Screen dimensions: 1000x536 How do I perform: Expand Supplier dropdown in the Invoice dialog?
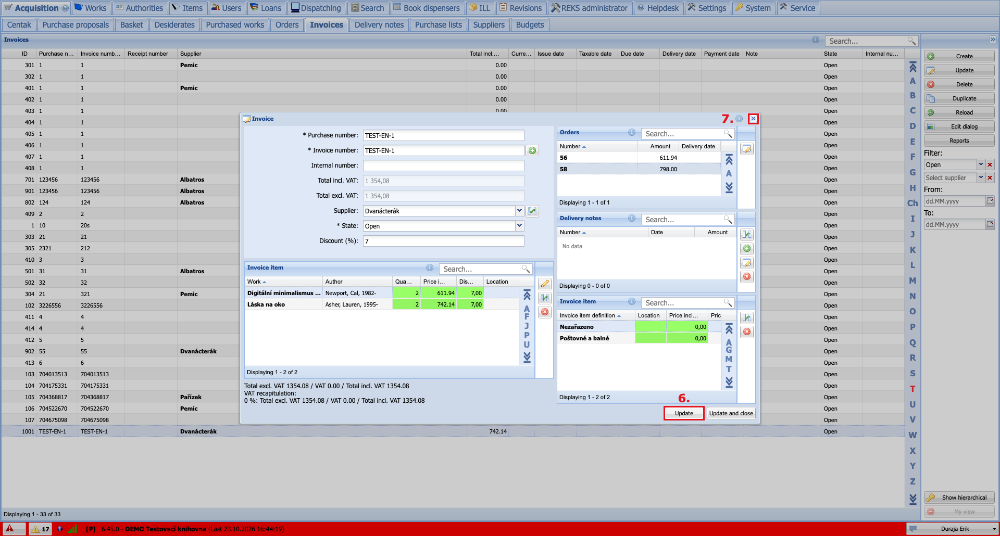519,210
